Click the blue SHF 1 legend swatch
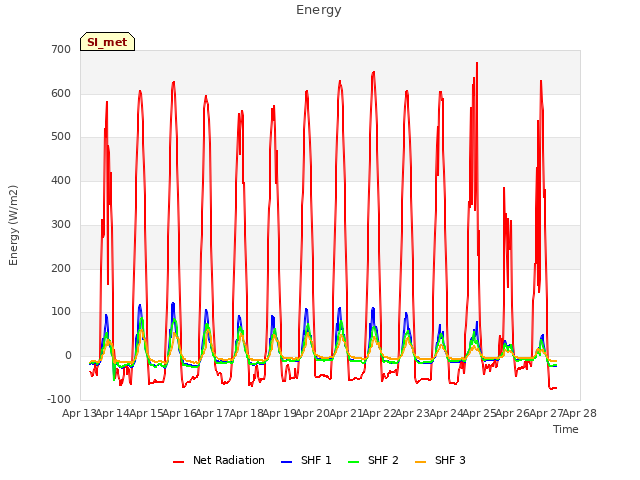The image size is (640, 480). (287, 462)
